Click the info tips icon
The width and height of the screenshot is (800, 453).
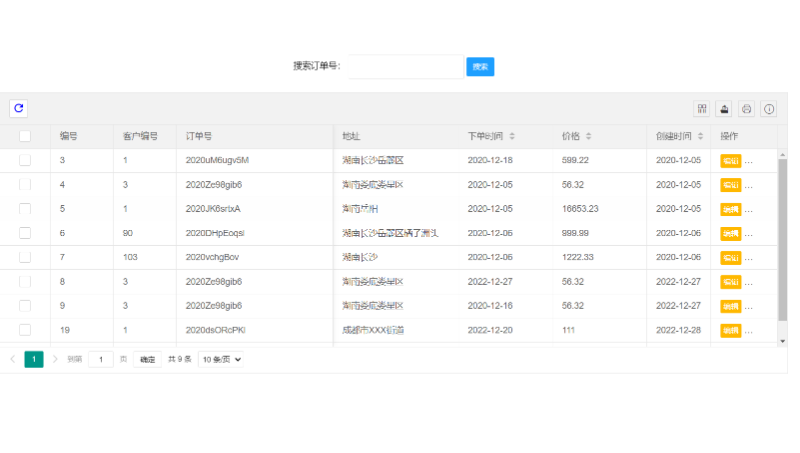768,109
